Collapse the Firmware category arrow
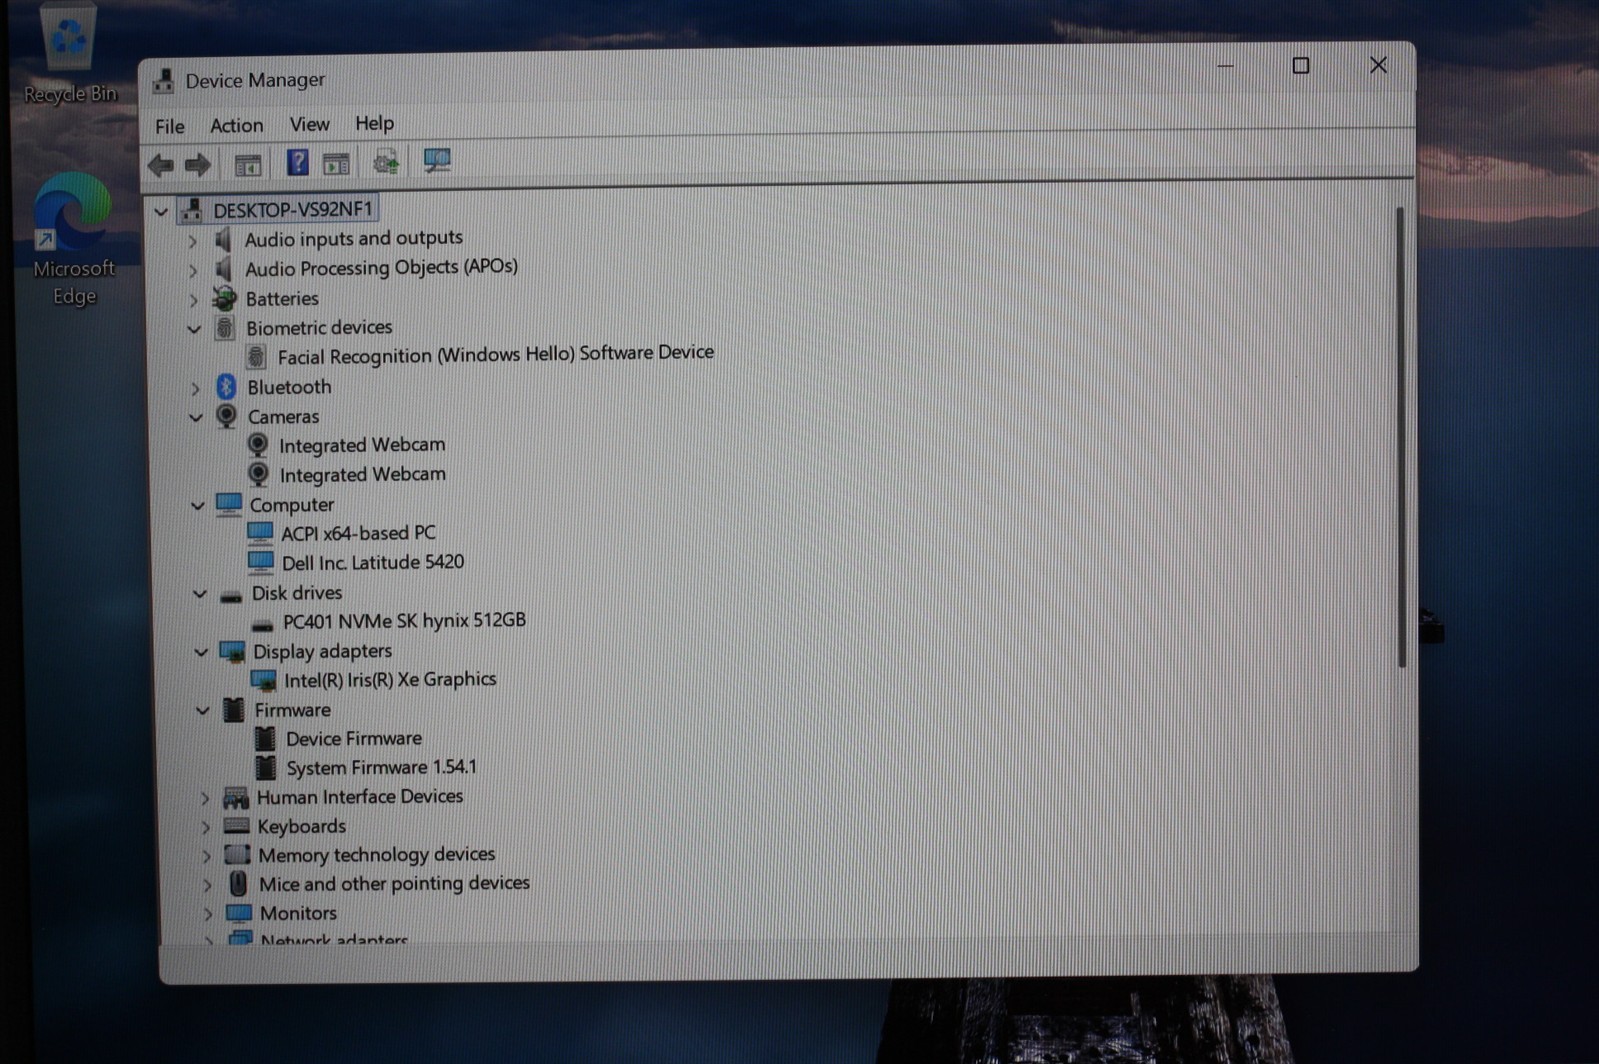 [x=203, y=711]
